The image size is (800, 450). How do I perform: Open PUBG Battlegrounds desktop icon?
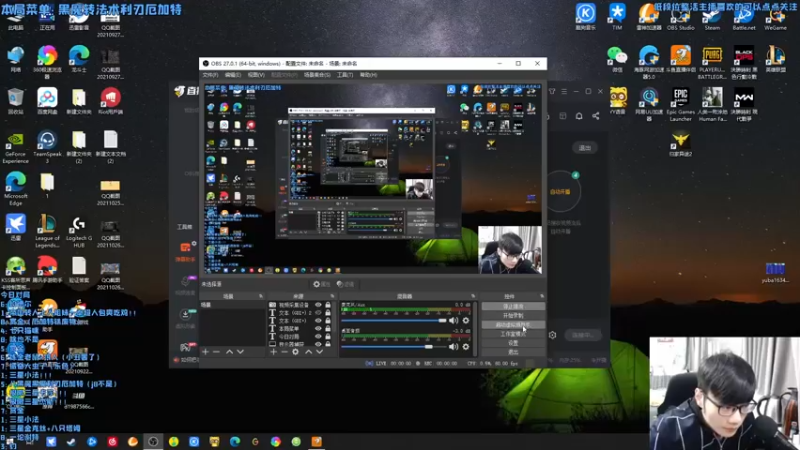pos(712,62)
